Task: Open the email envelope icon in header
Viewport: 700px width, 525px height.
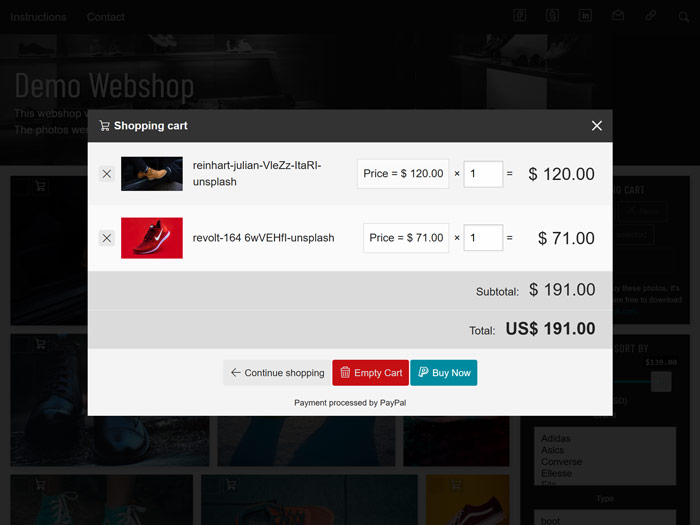Action: pos(618,16)
